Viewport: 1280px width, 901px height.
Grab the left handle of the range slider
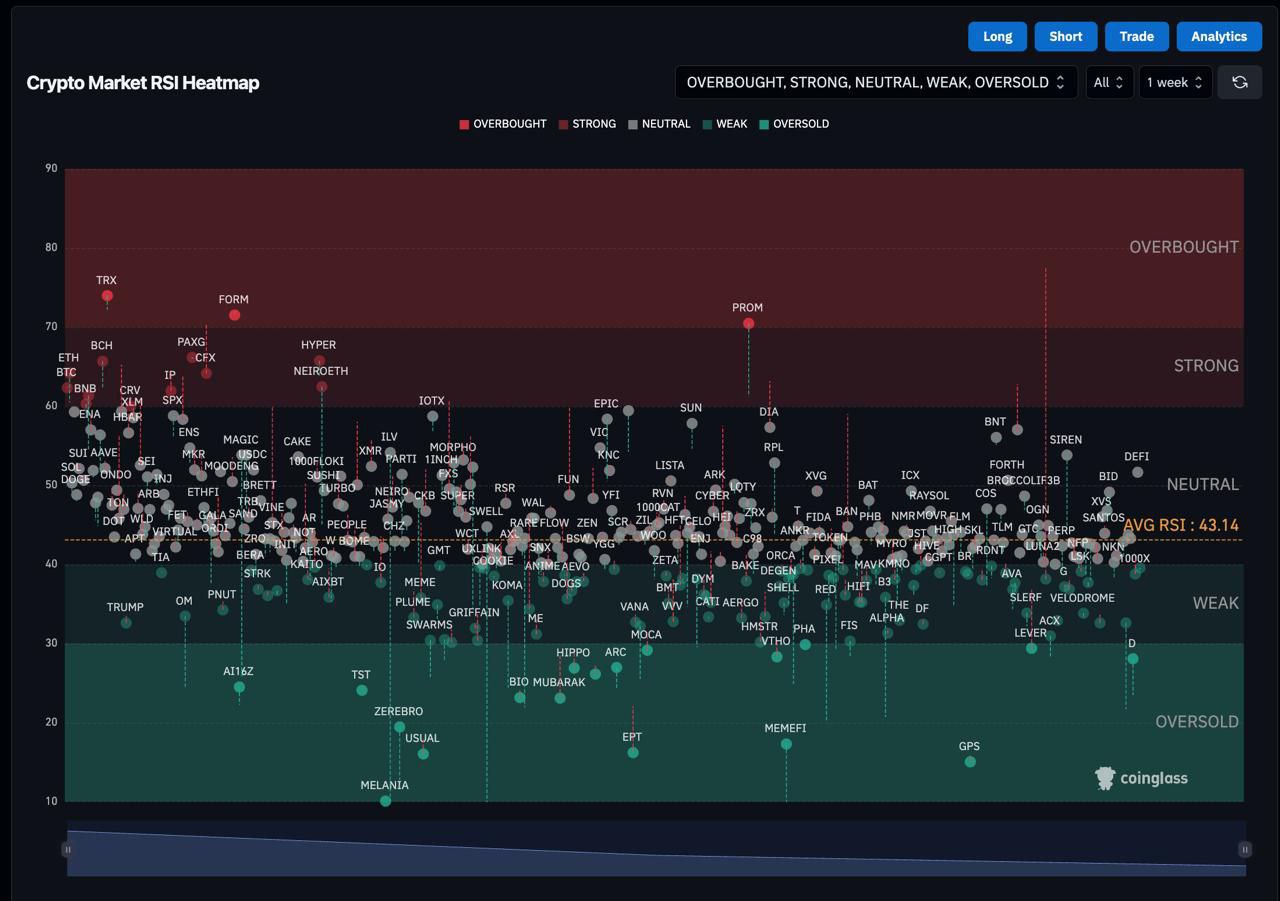click(67, 849)
